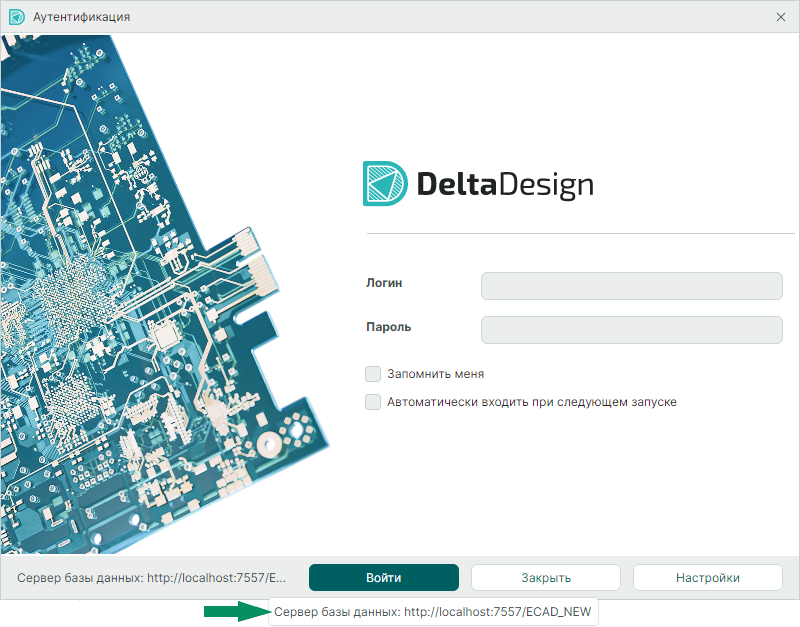The width and height of the screenshot is (800, 627).
Task: Click truncated Сервер базы данных status text
Action: pos(151,577)
